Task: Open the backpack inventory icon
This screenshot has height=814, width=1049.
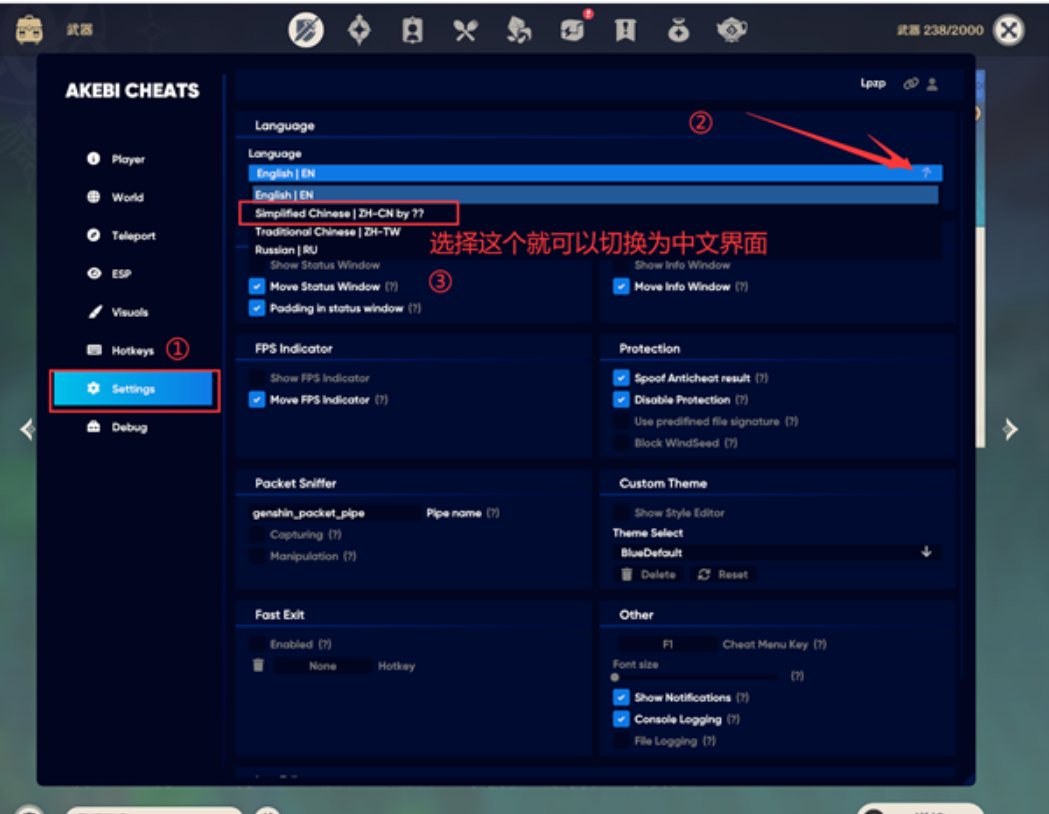Action: click(x=29, y=29)
